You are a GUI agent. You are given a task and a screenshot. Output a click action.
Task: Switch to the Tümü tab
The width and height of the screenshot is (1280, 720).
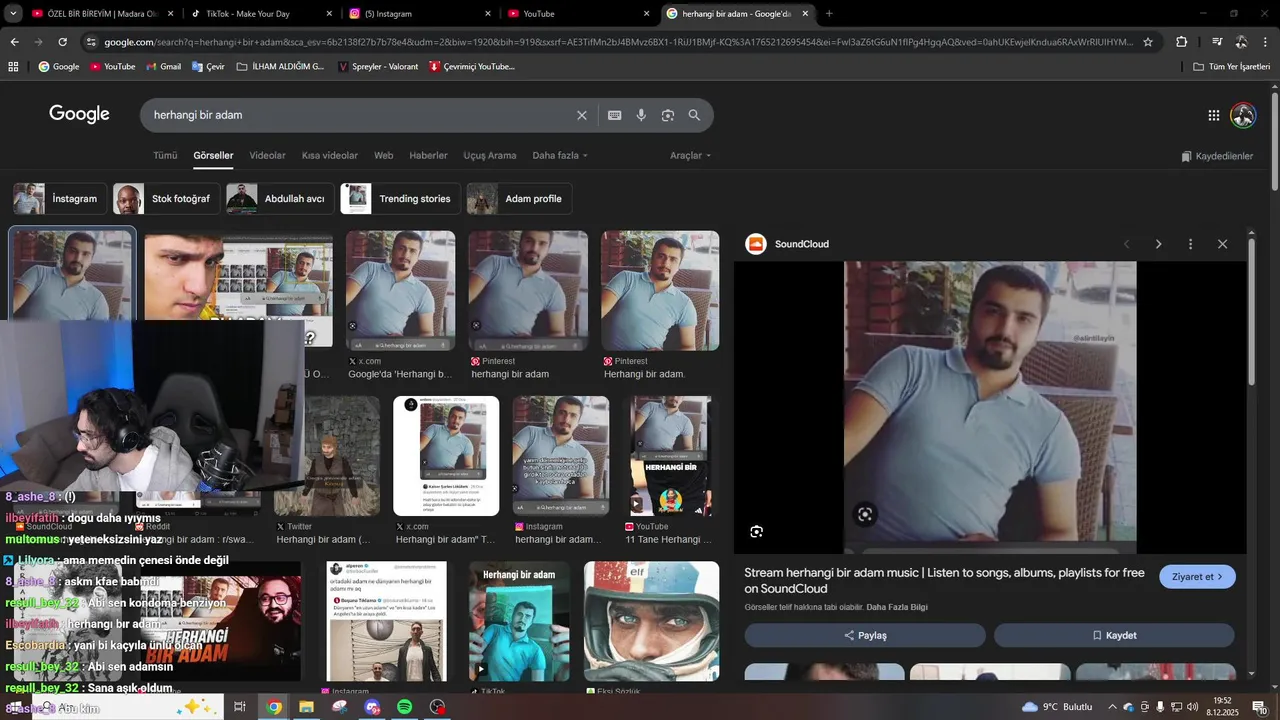[165, 156]
